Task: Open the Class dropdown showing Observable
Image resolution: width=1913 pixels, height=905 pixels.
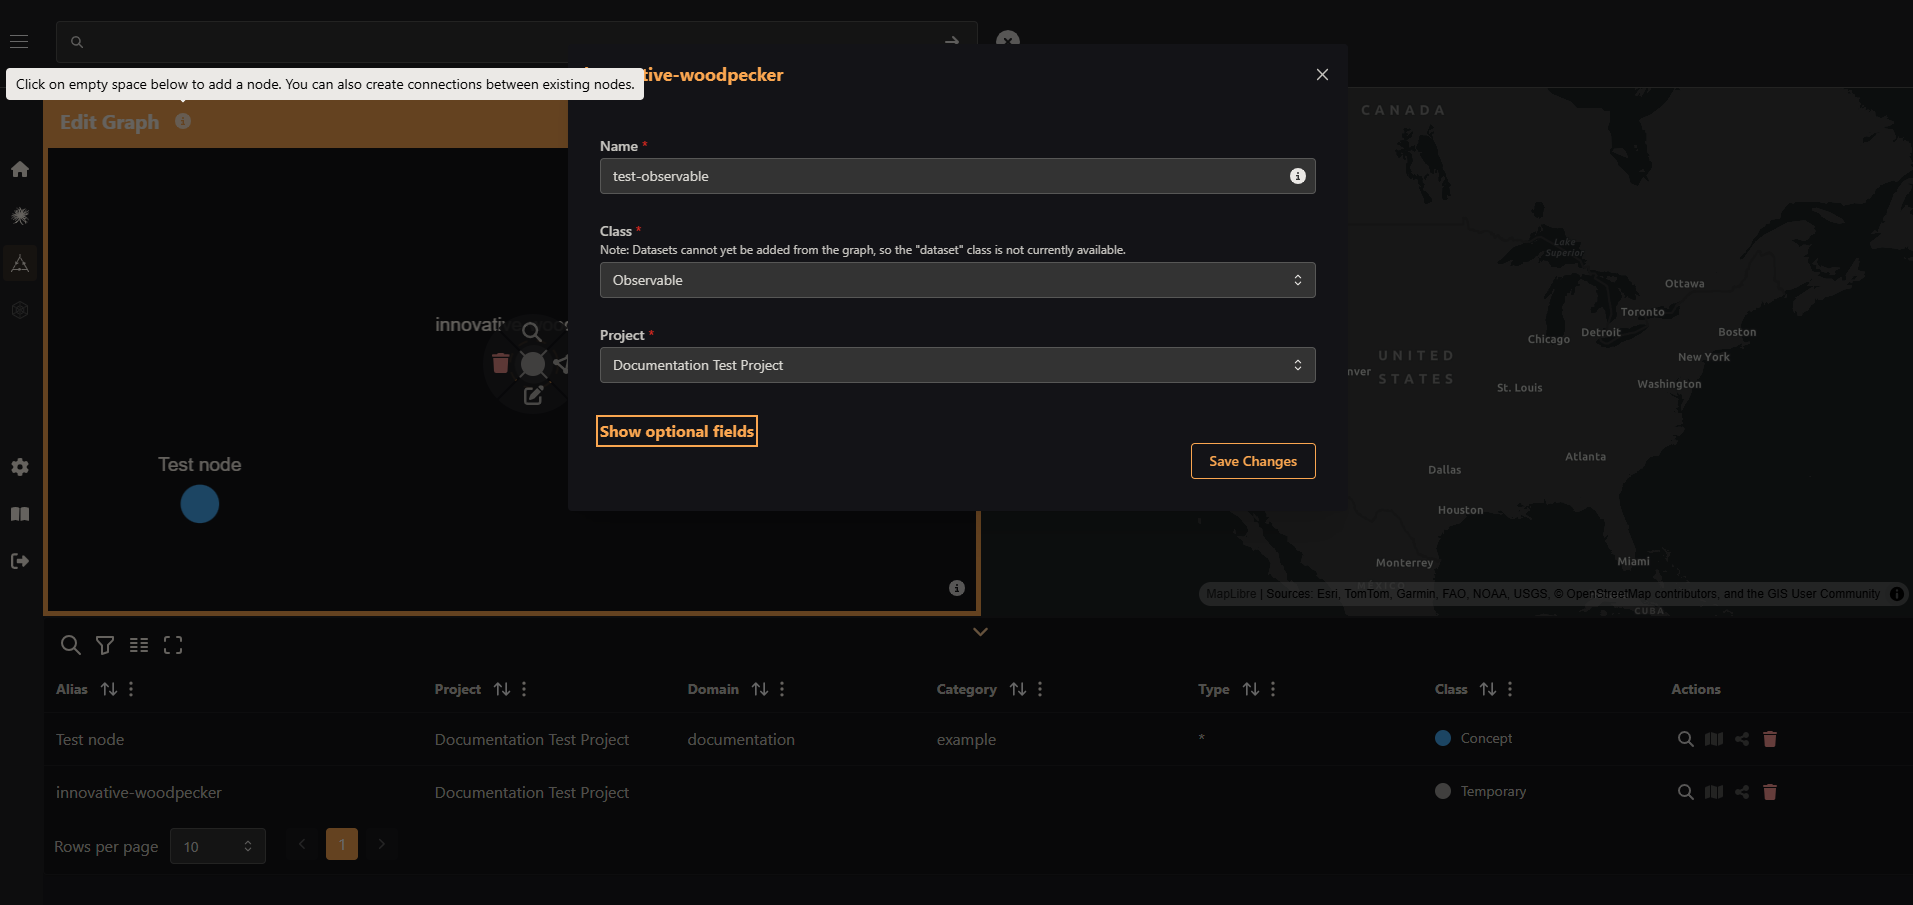Action: coord(957,280)
